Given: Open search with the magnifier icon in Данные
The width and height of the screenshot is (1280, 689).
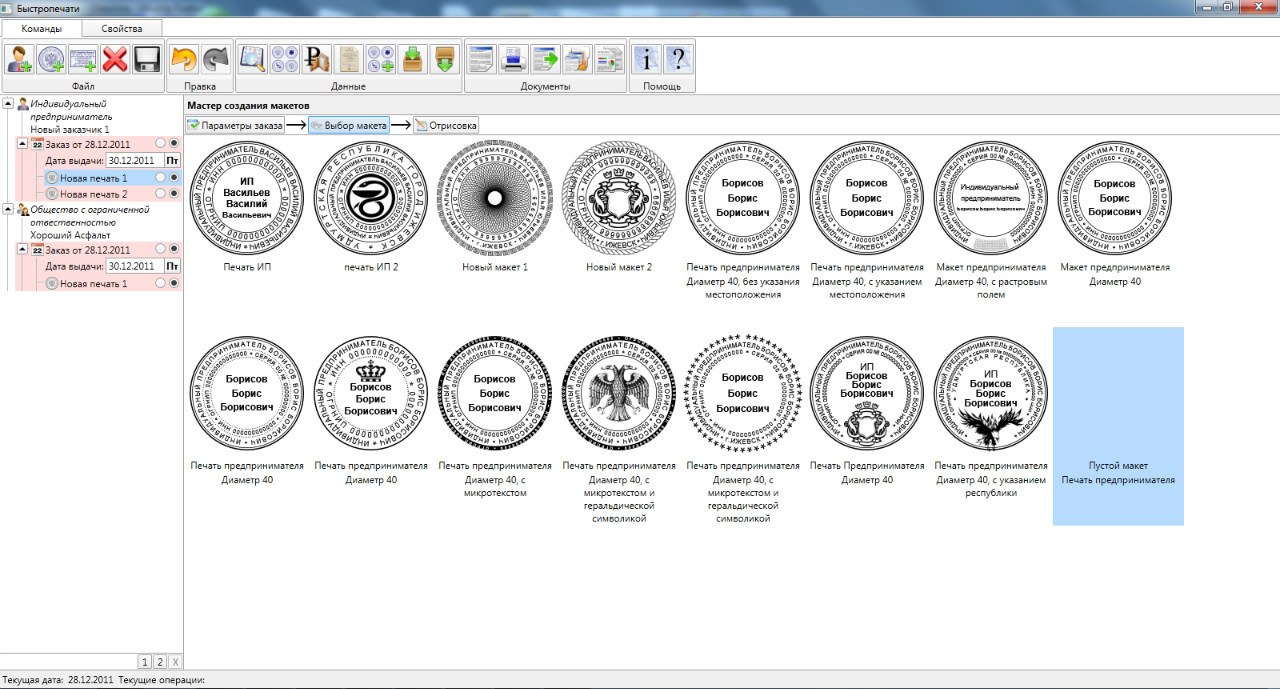Looking at the screenshot, I should 253,59.
